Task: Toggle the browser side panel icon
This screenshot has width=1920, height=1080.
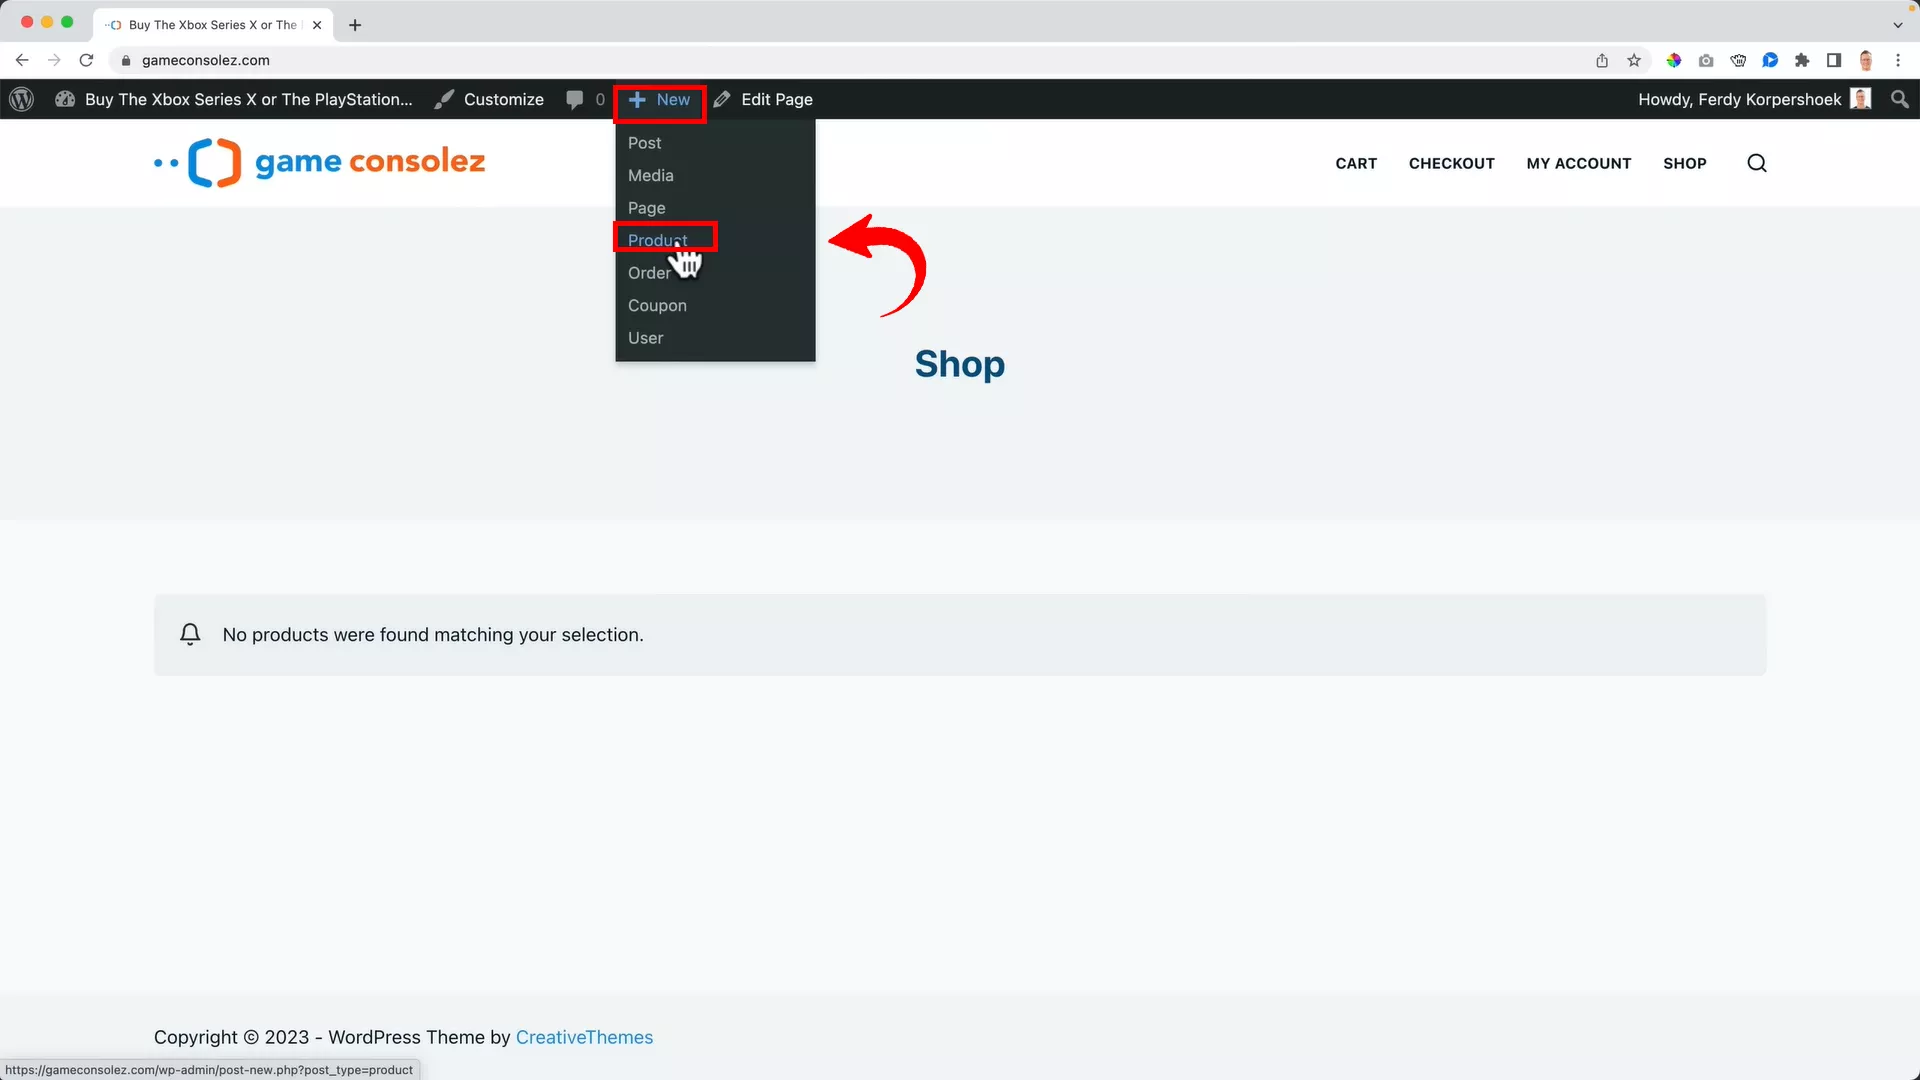Action: [x=1833, y=60]
